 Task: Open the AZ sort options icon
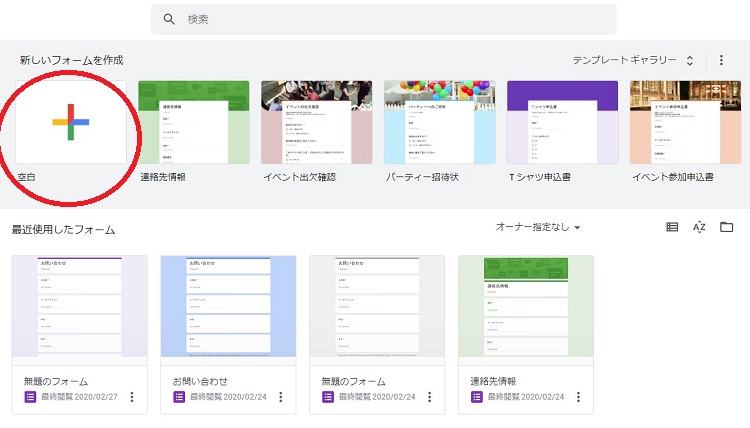pos(699,227)
